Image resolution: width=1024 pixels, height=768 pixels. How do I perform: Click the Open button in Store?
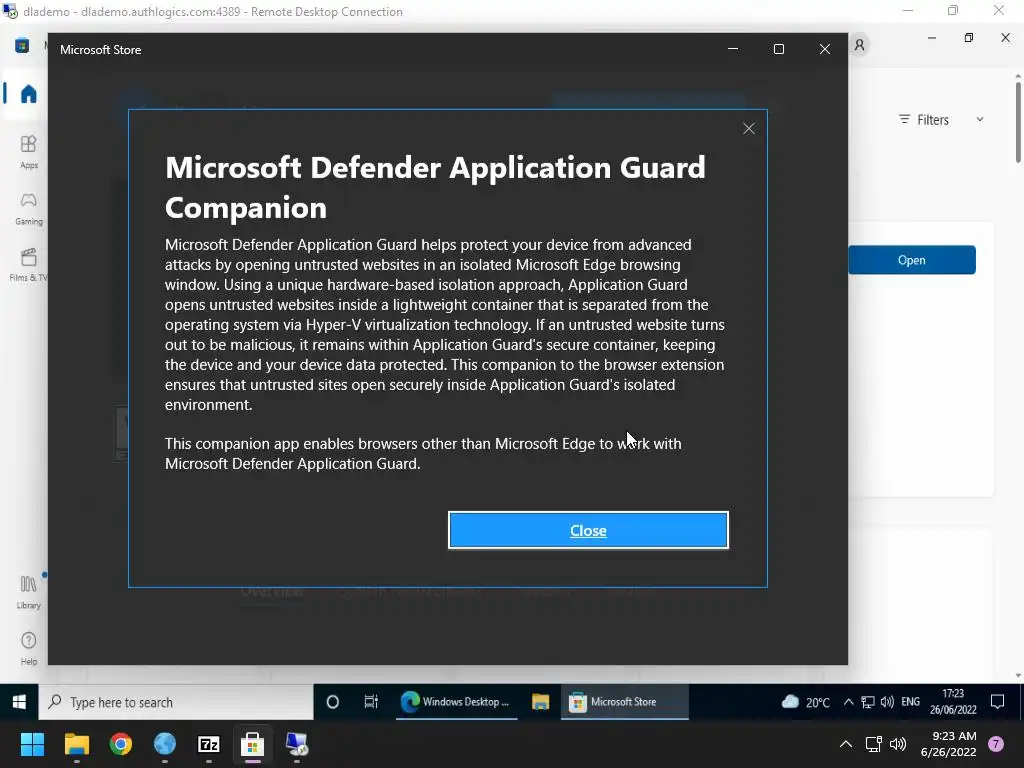tap(912, 260)
